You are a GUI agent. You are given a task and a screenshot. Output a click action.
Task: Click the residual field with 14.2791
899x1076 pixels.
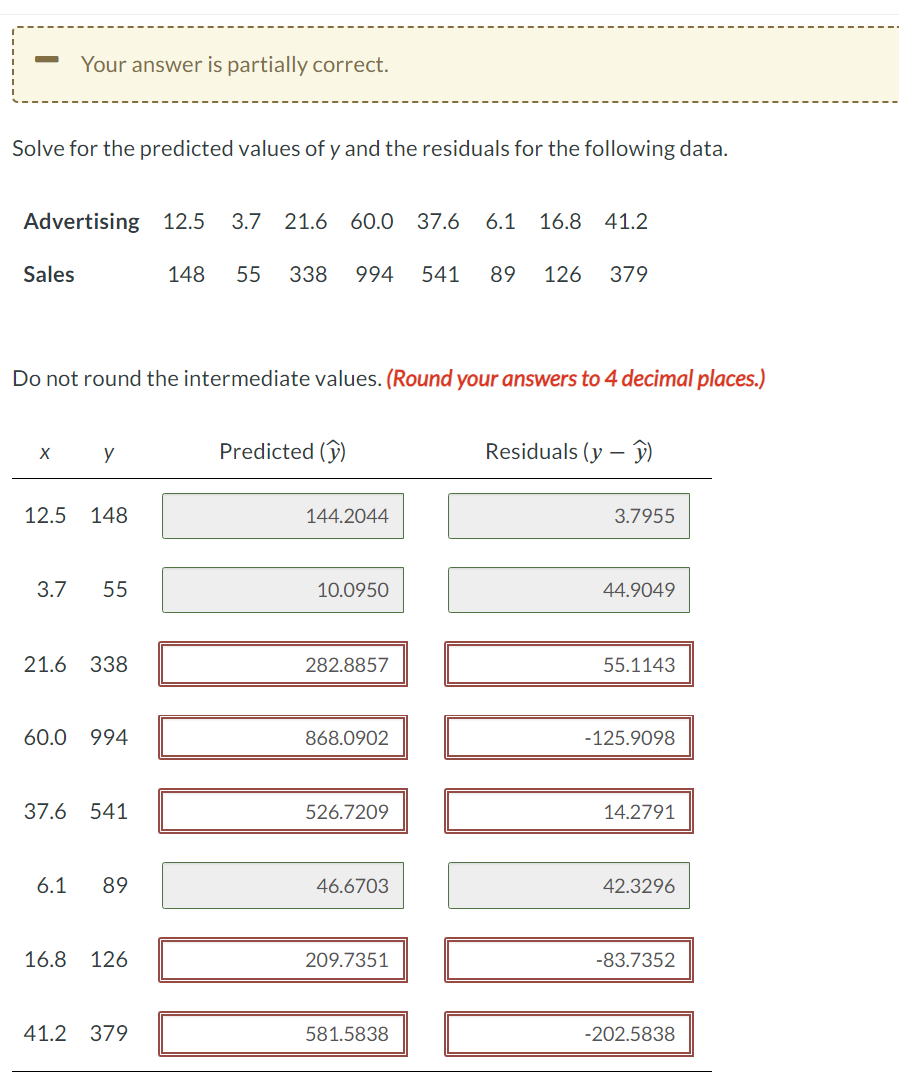pyautogui.click(x=569, y=811)
